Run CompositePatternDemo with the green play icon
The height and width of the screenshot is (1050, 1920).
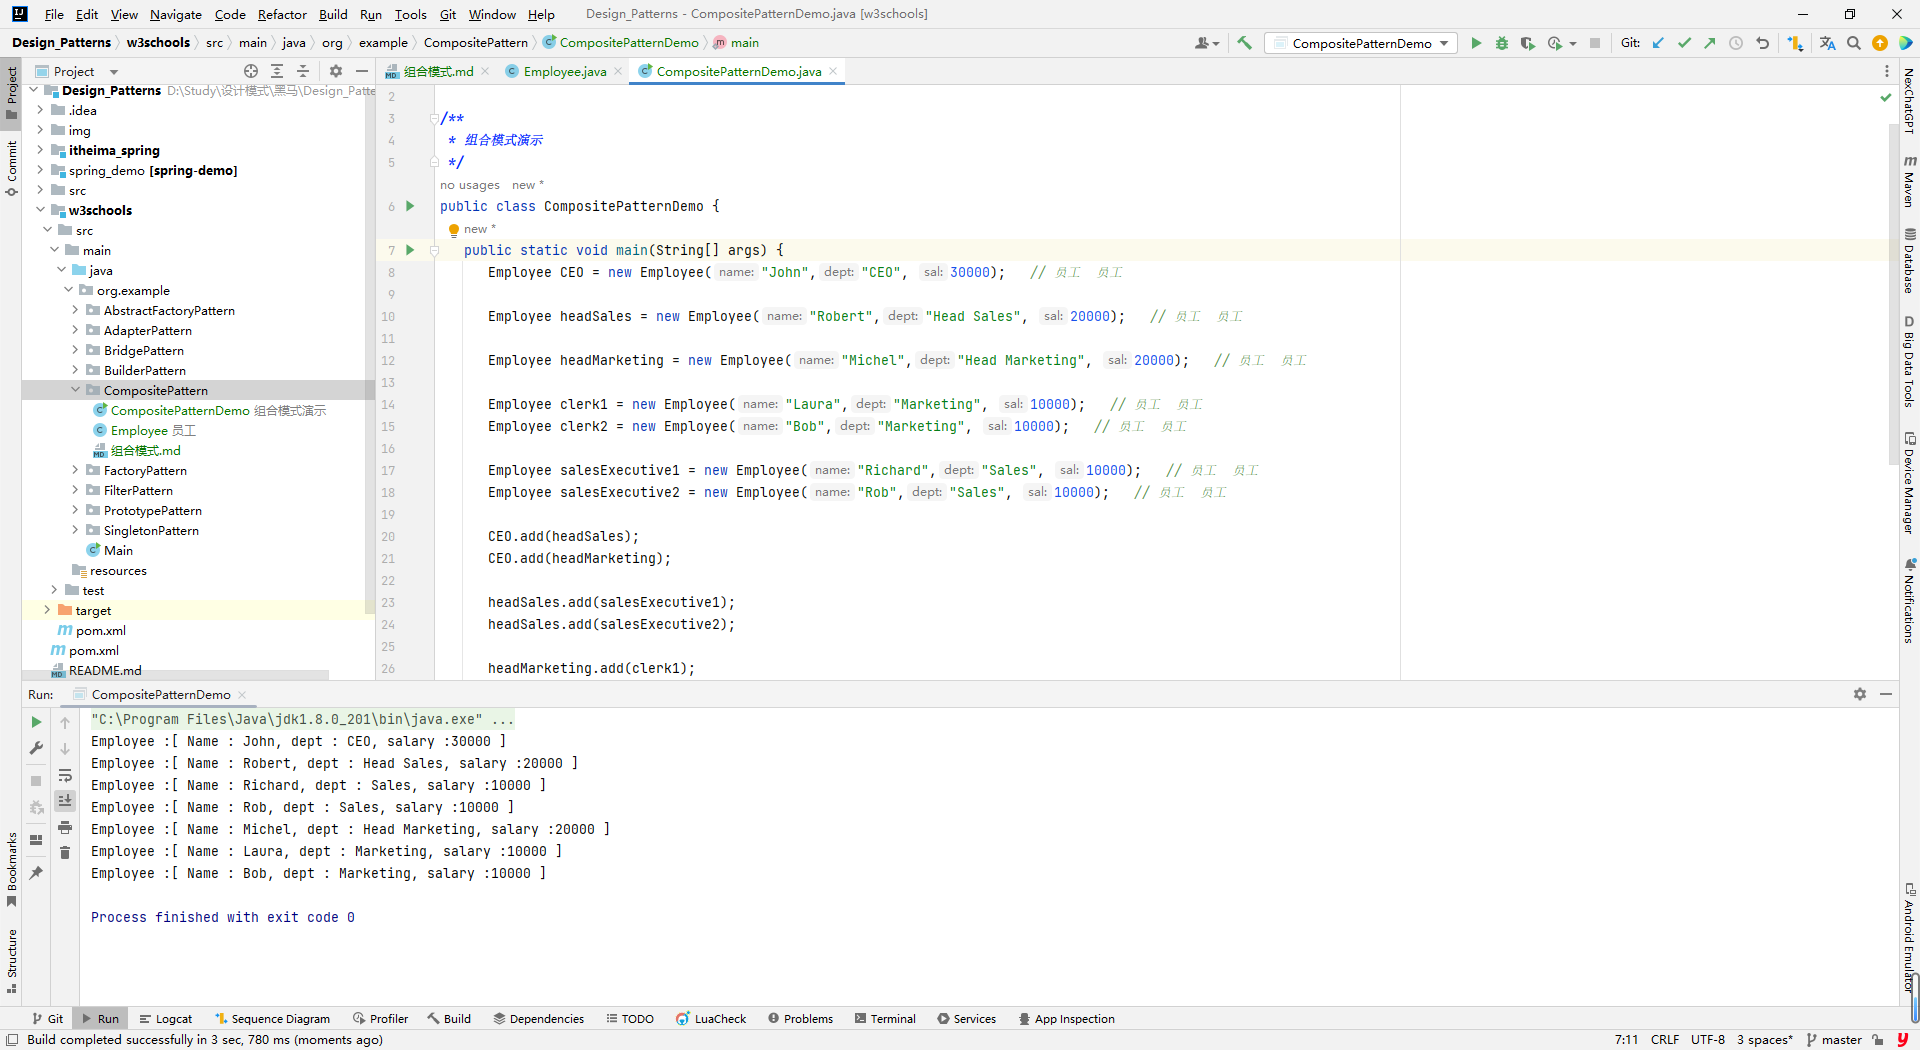coord(1476,43)
